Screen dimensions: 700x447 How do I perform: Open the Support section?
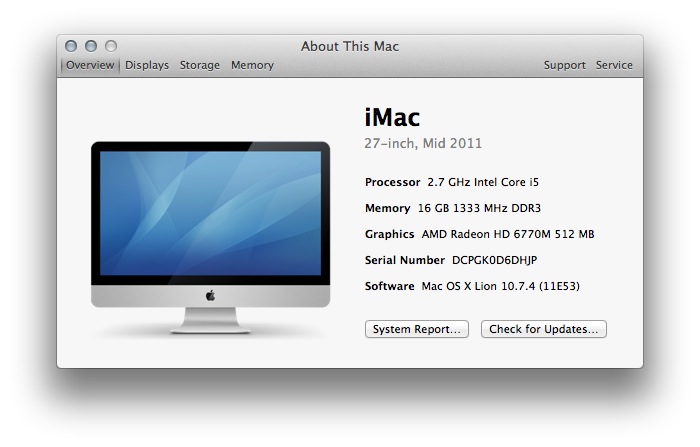(564, 65)
